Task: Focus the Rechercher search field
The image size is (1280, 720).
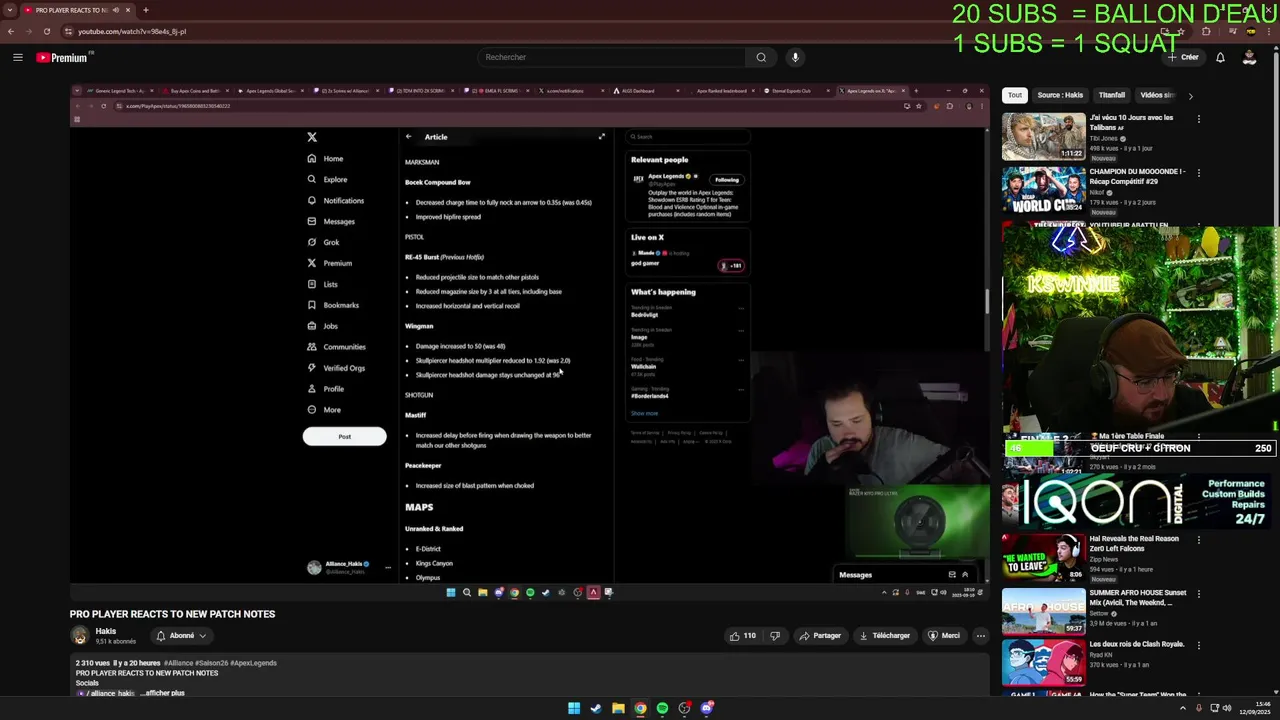Action: coord(611,57)
